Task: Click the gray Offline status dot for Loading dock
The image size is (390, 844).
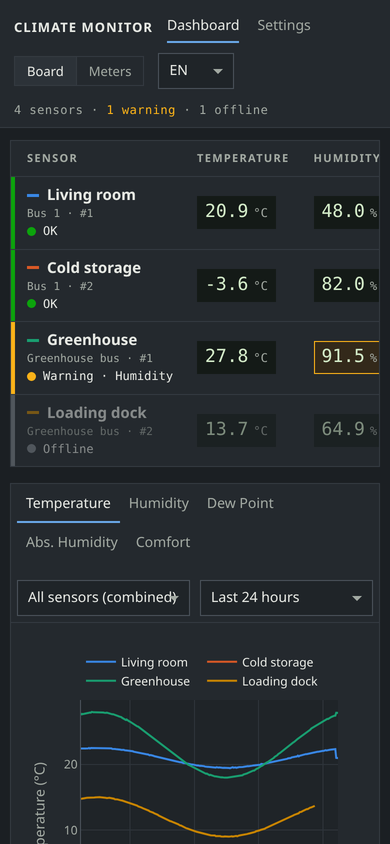Action: pyautogui.click(x=31, y=448)
